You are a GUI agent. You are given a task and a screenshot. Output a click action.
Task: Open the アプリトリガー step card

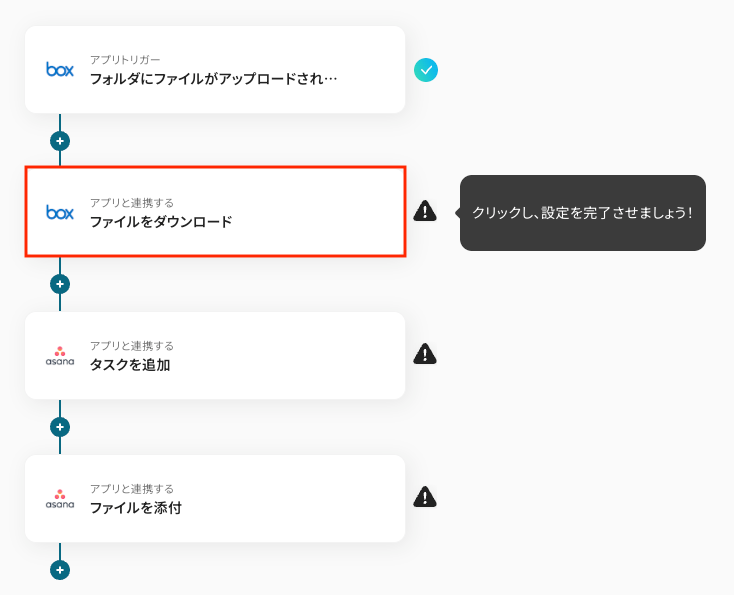(215, 70)
